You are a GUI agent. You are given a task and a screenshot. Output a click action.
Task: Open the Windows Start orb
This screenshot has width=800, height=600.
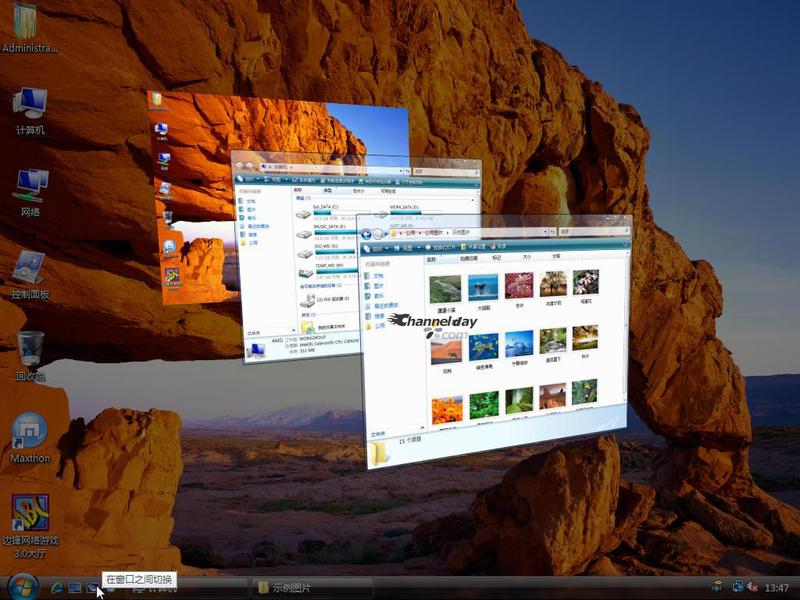(x=23, y=587)
